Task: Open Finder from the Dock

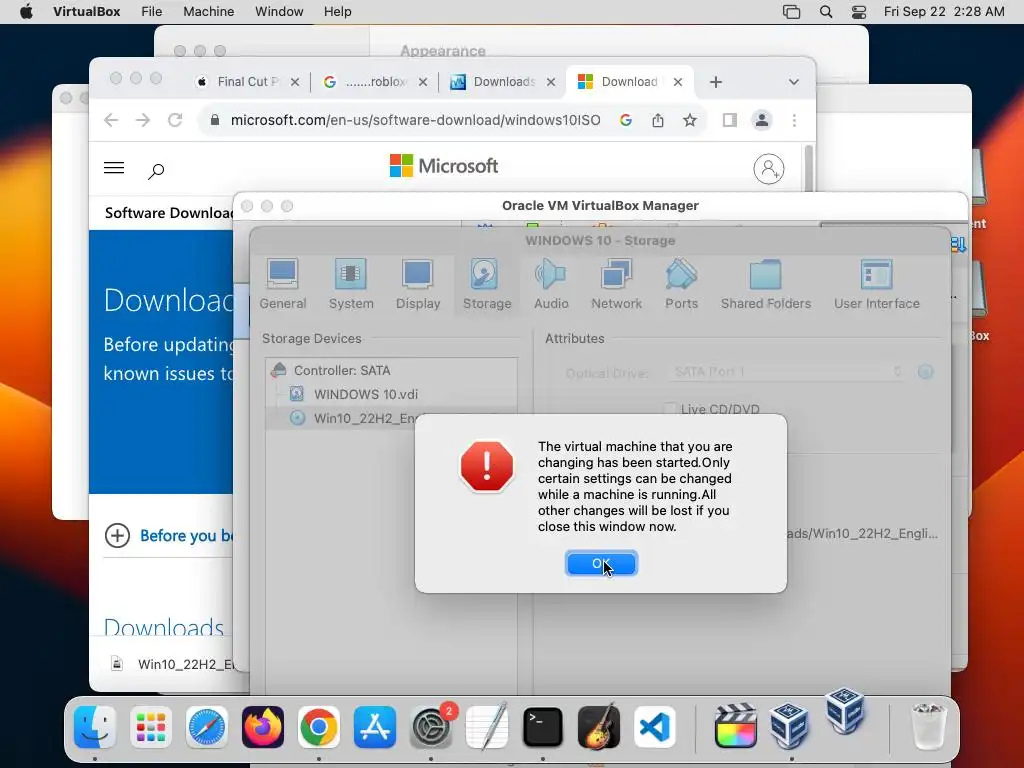Action: [95, 727]
